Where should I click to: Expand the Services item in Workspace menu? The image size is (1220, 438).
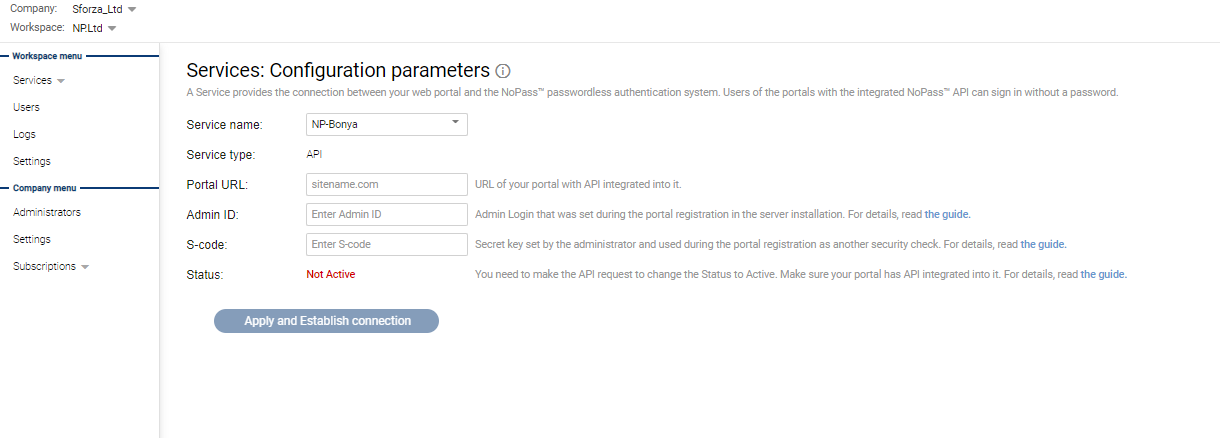point(38,80)
